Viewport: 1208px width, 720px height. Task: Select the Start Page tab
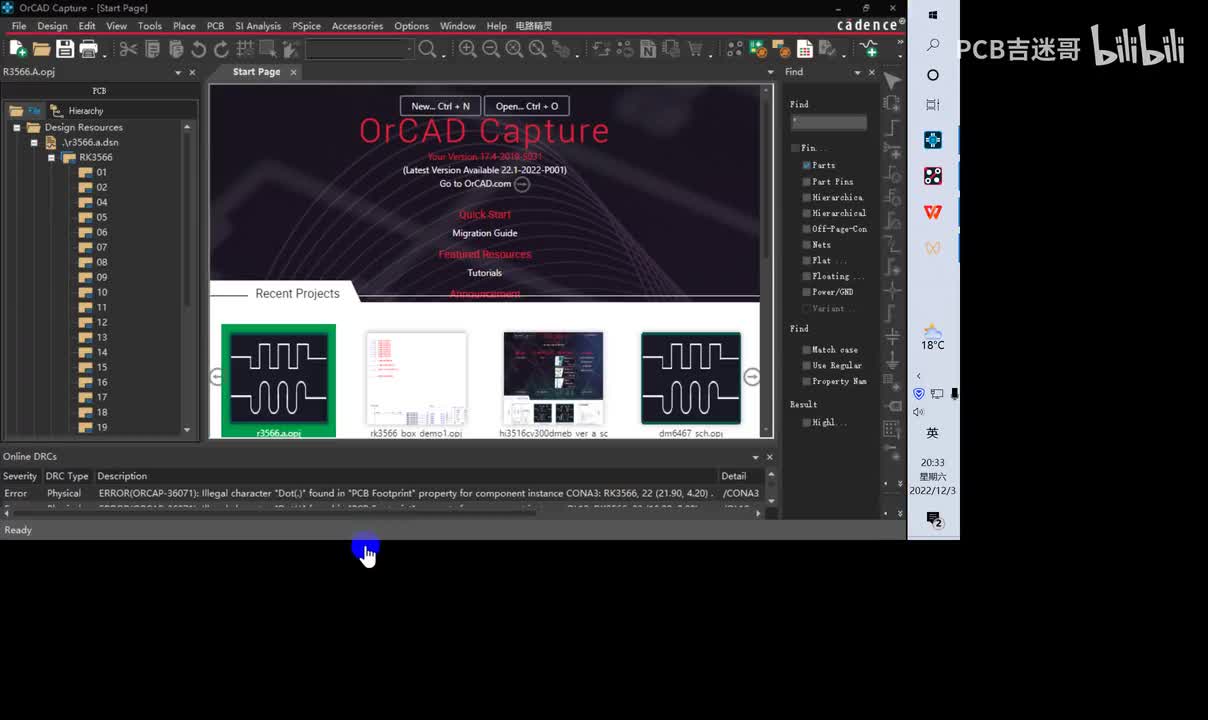click(256, 72)
